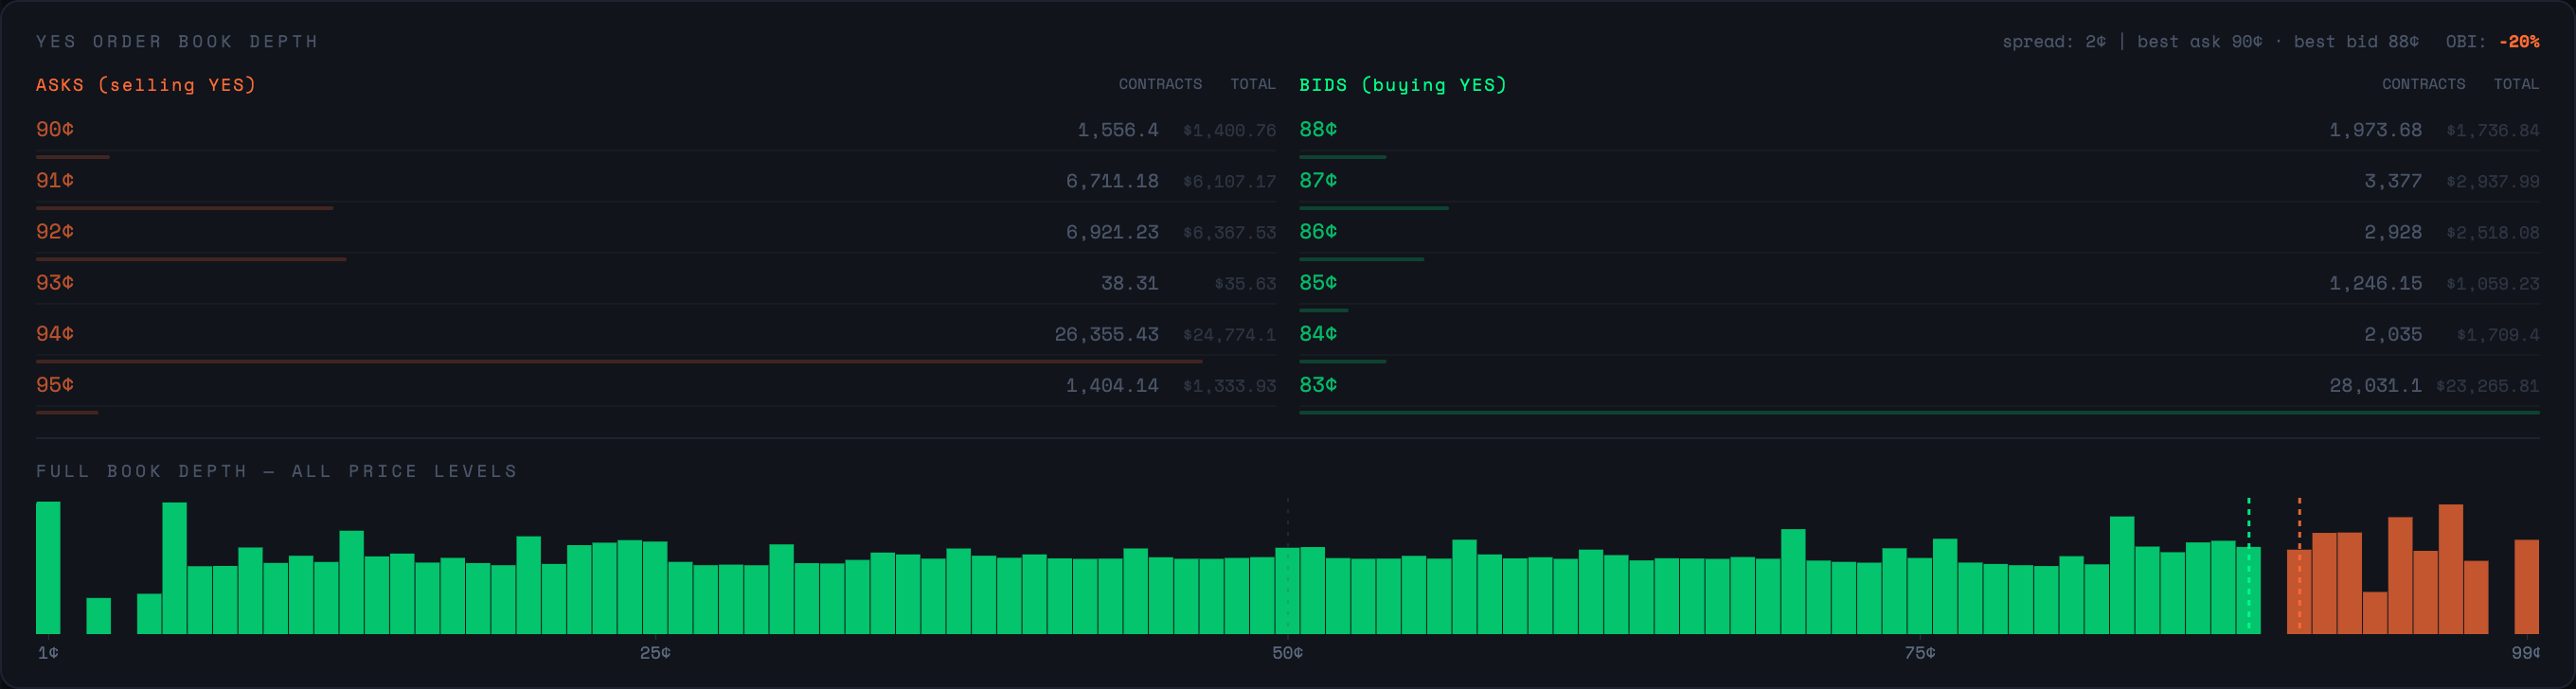Click the $1,400.76 total value

coord(1229,131)
